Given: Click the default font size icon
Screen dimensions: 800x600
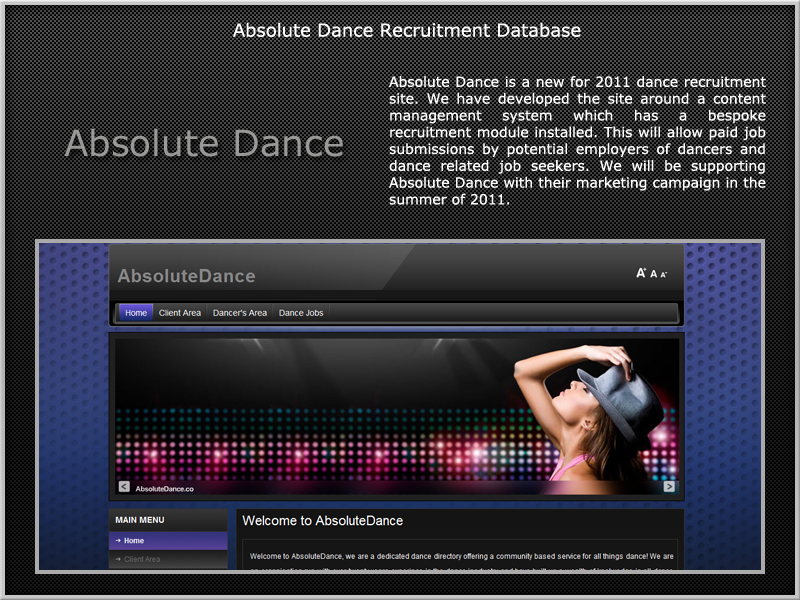Looking at the screenshot, I should coord(654,274).
